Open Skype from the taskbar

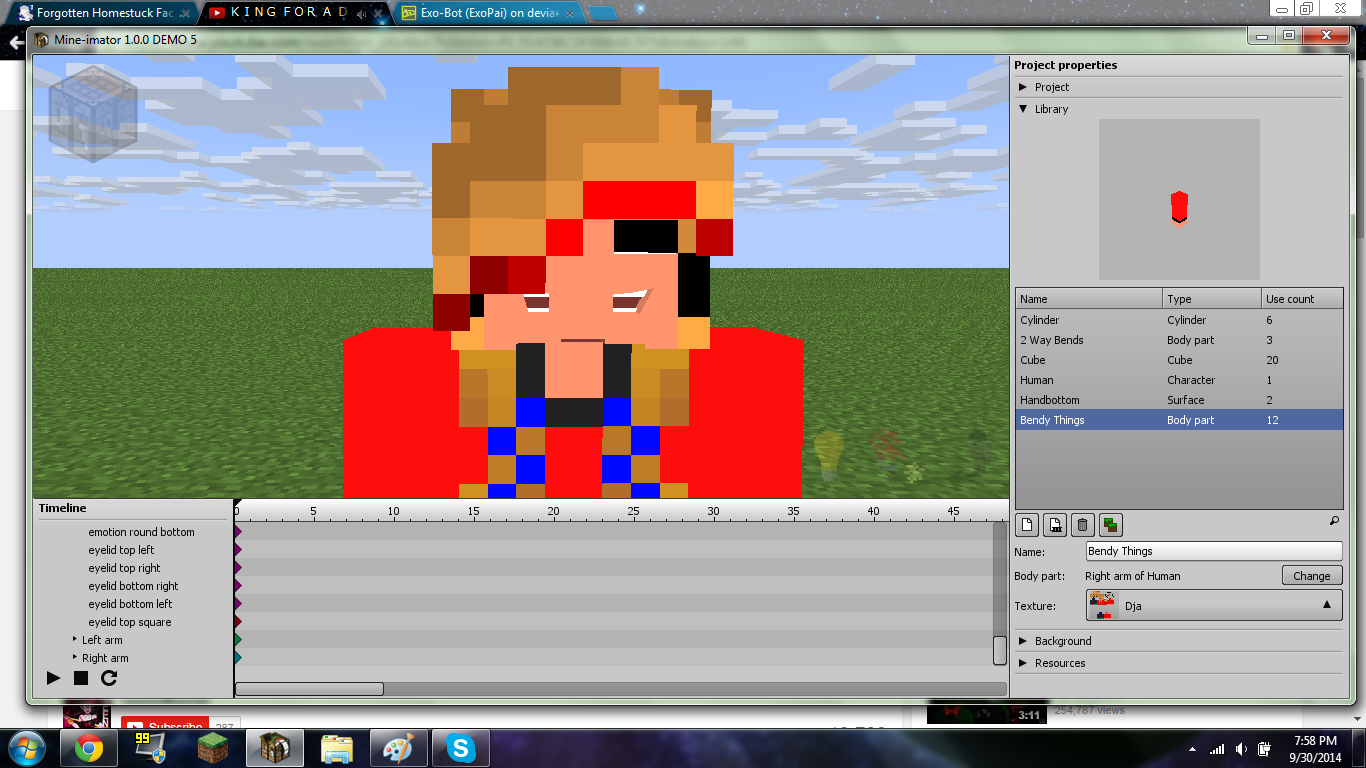(x=460, y=748)
